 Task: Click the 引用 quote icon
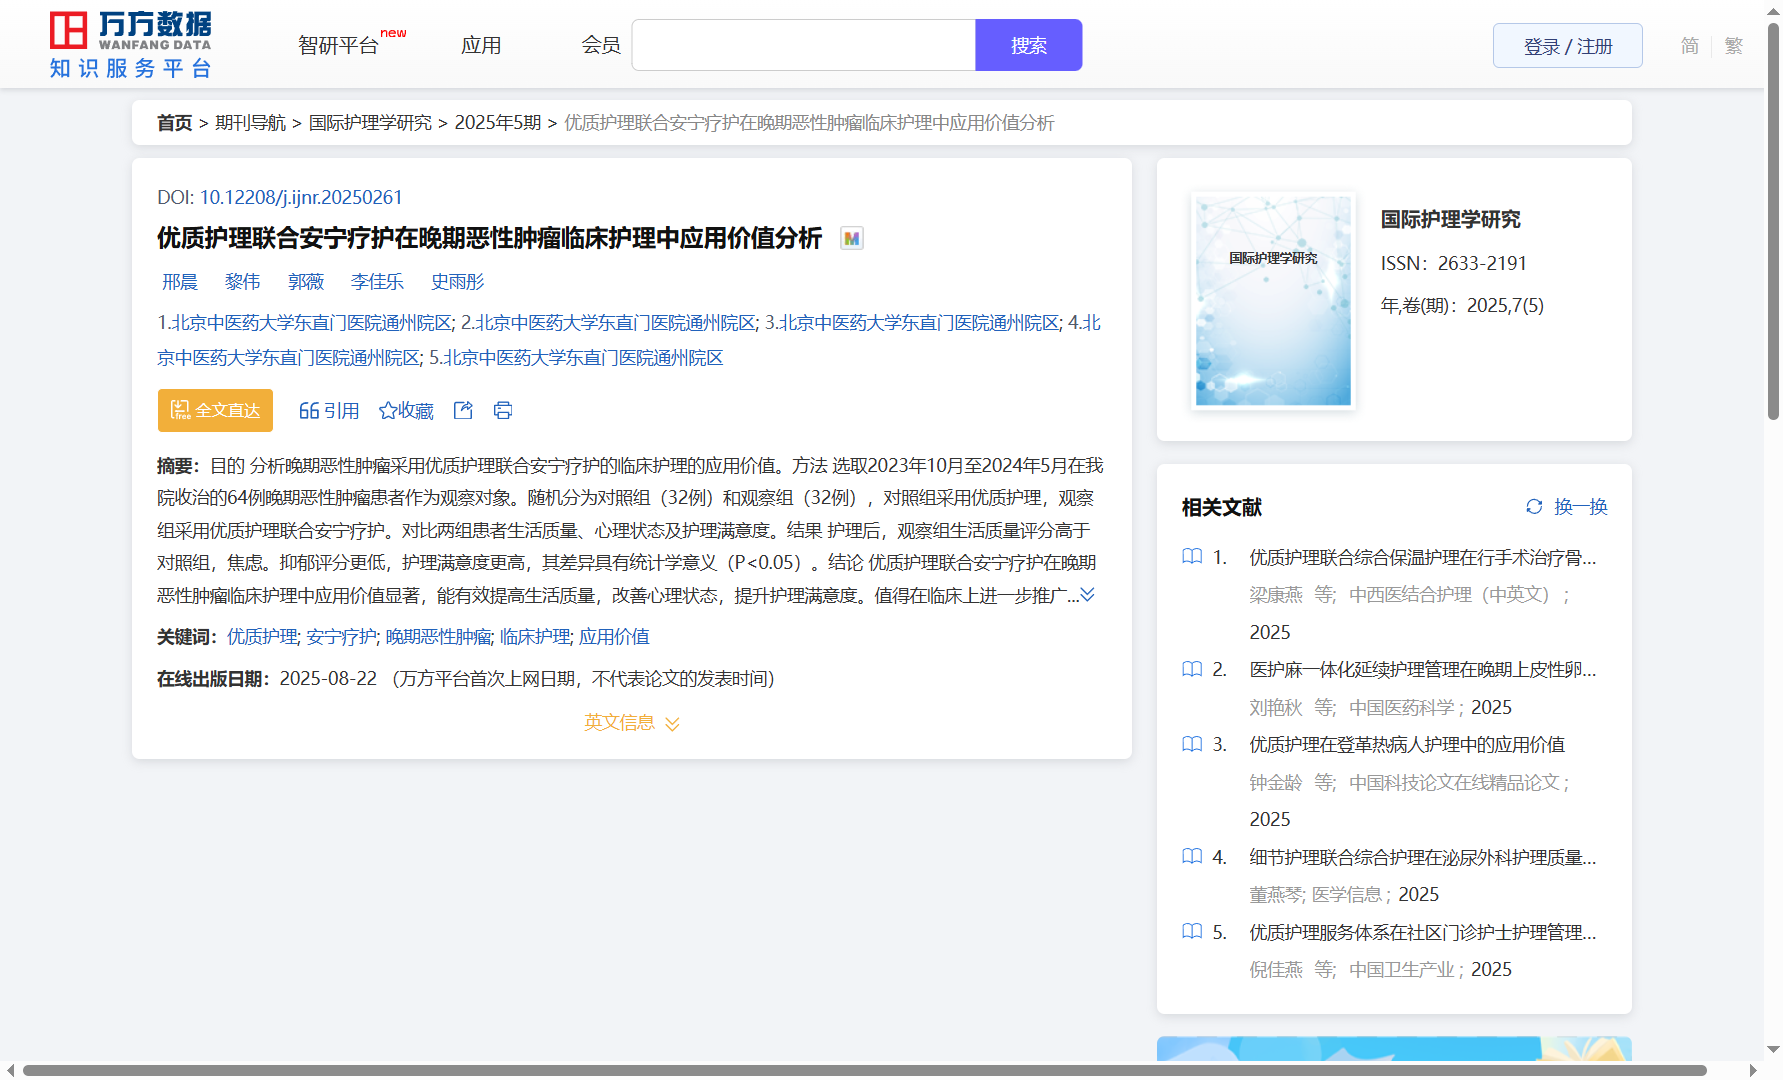[309, 410]
